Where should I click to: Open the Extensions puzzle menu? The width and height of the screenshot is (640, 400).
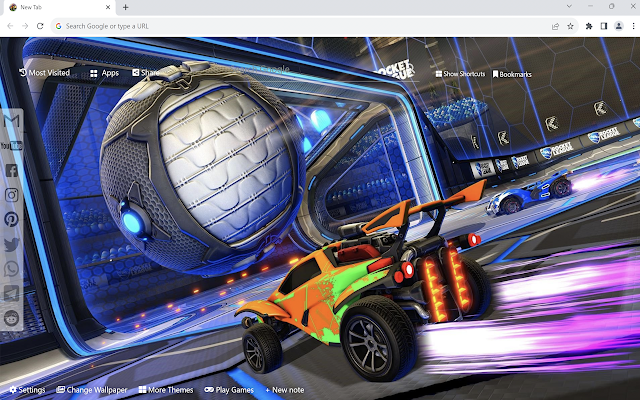click(x=589, y=26)
